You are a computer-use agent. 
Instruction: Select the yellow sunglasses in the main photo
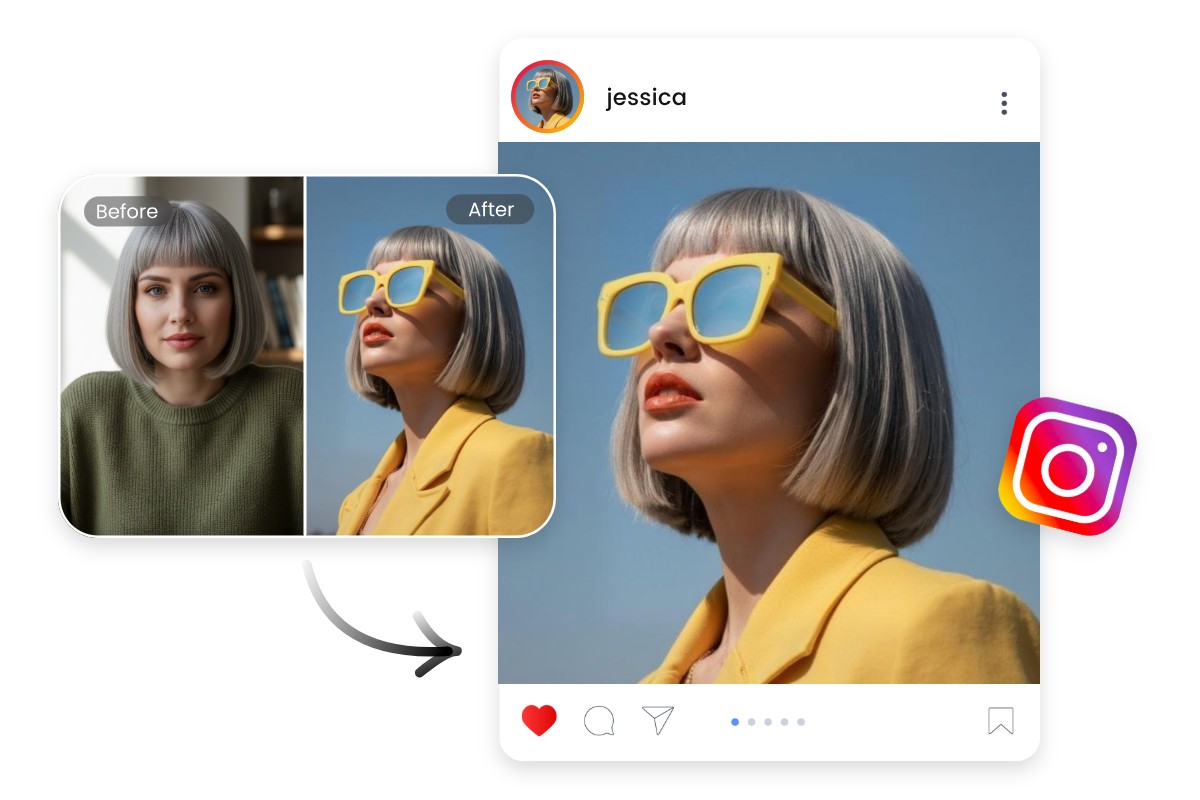(700, 300)
